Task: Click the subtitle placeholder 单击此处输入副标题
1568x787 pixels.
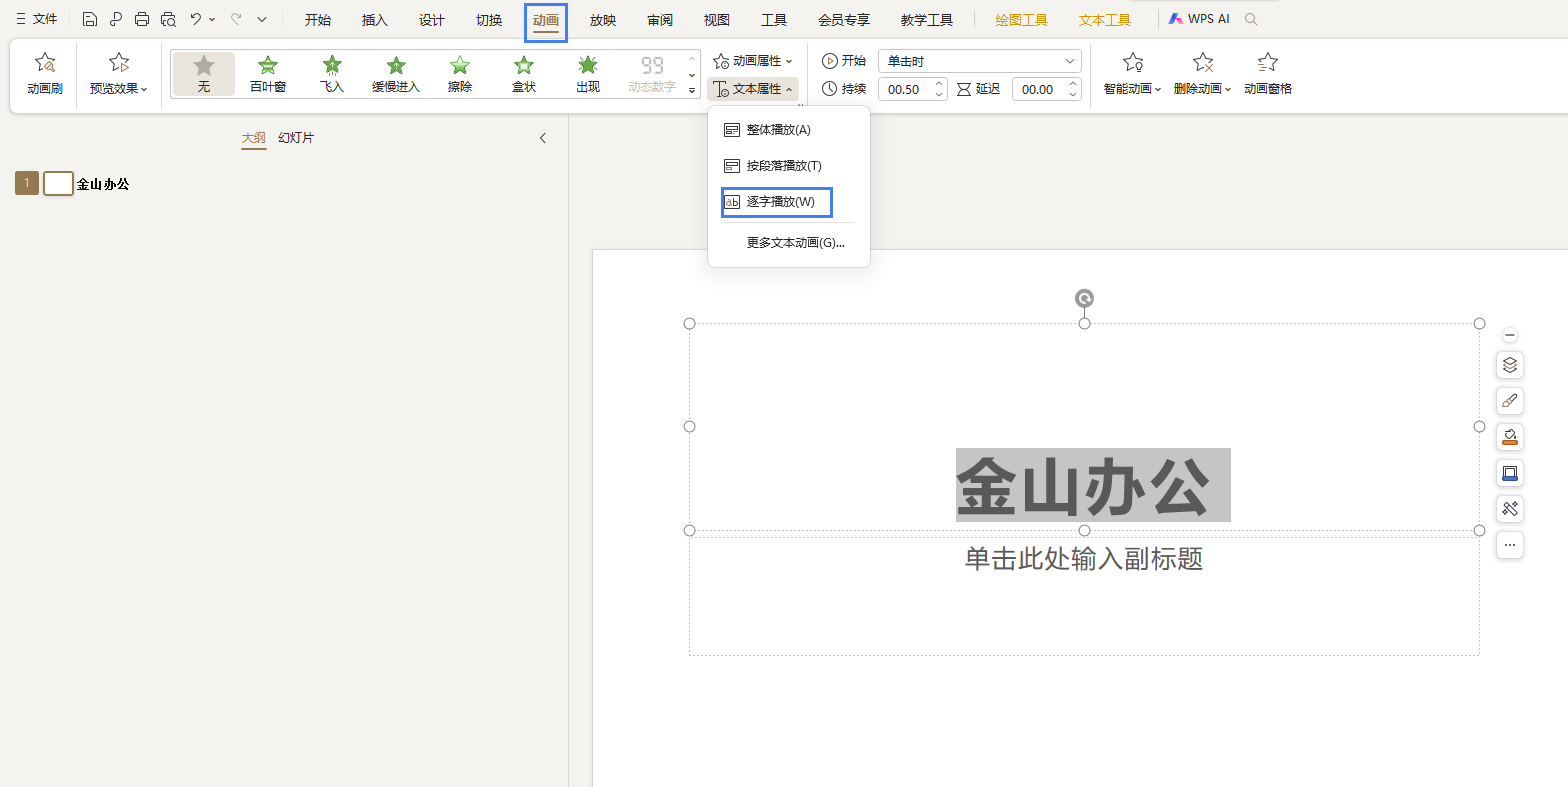Action: point(1084,559)
